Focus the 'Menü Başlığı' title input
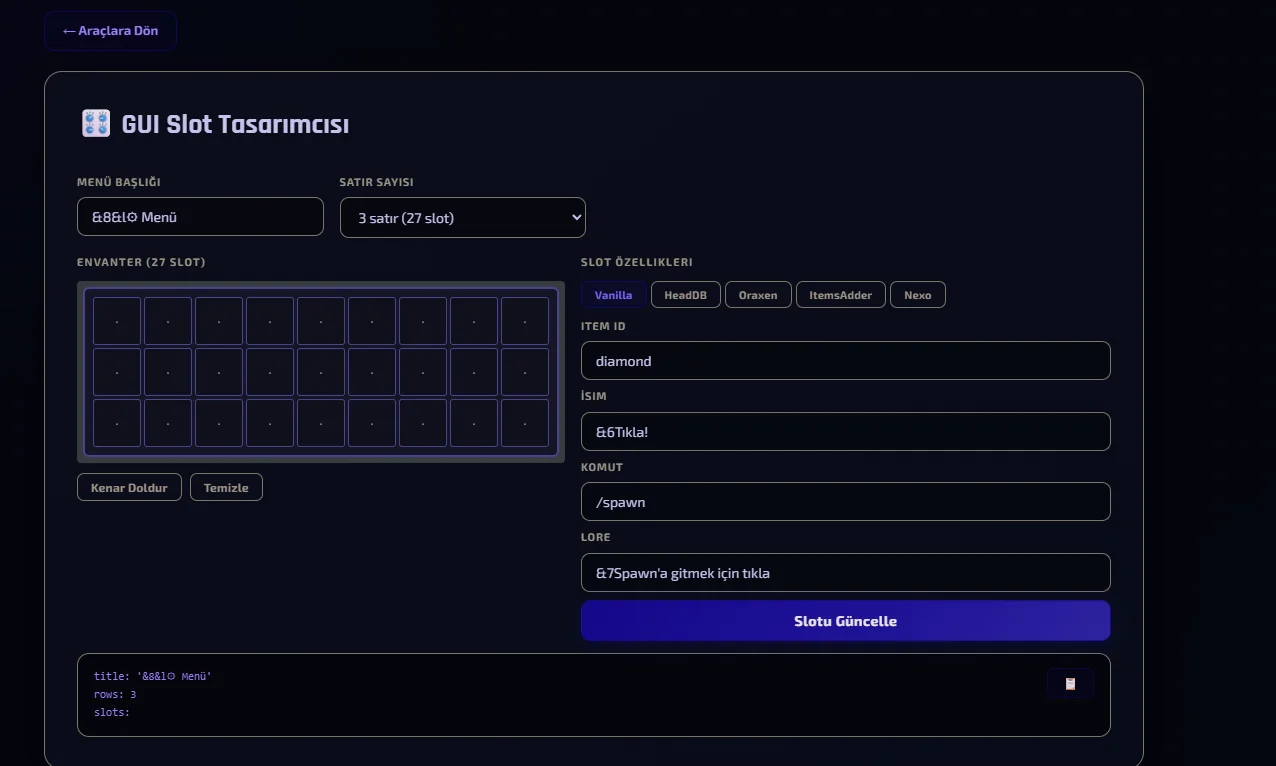 pos(200,217)
